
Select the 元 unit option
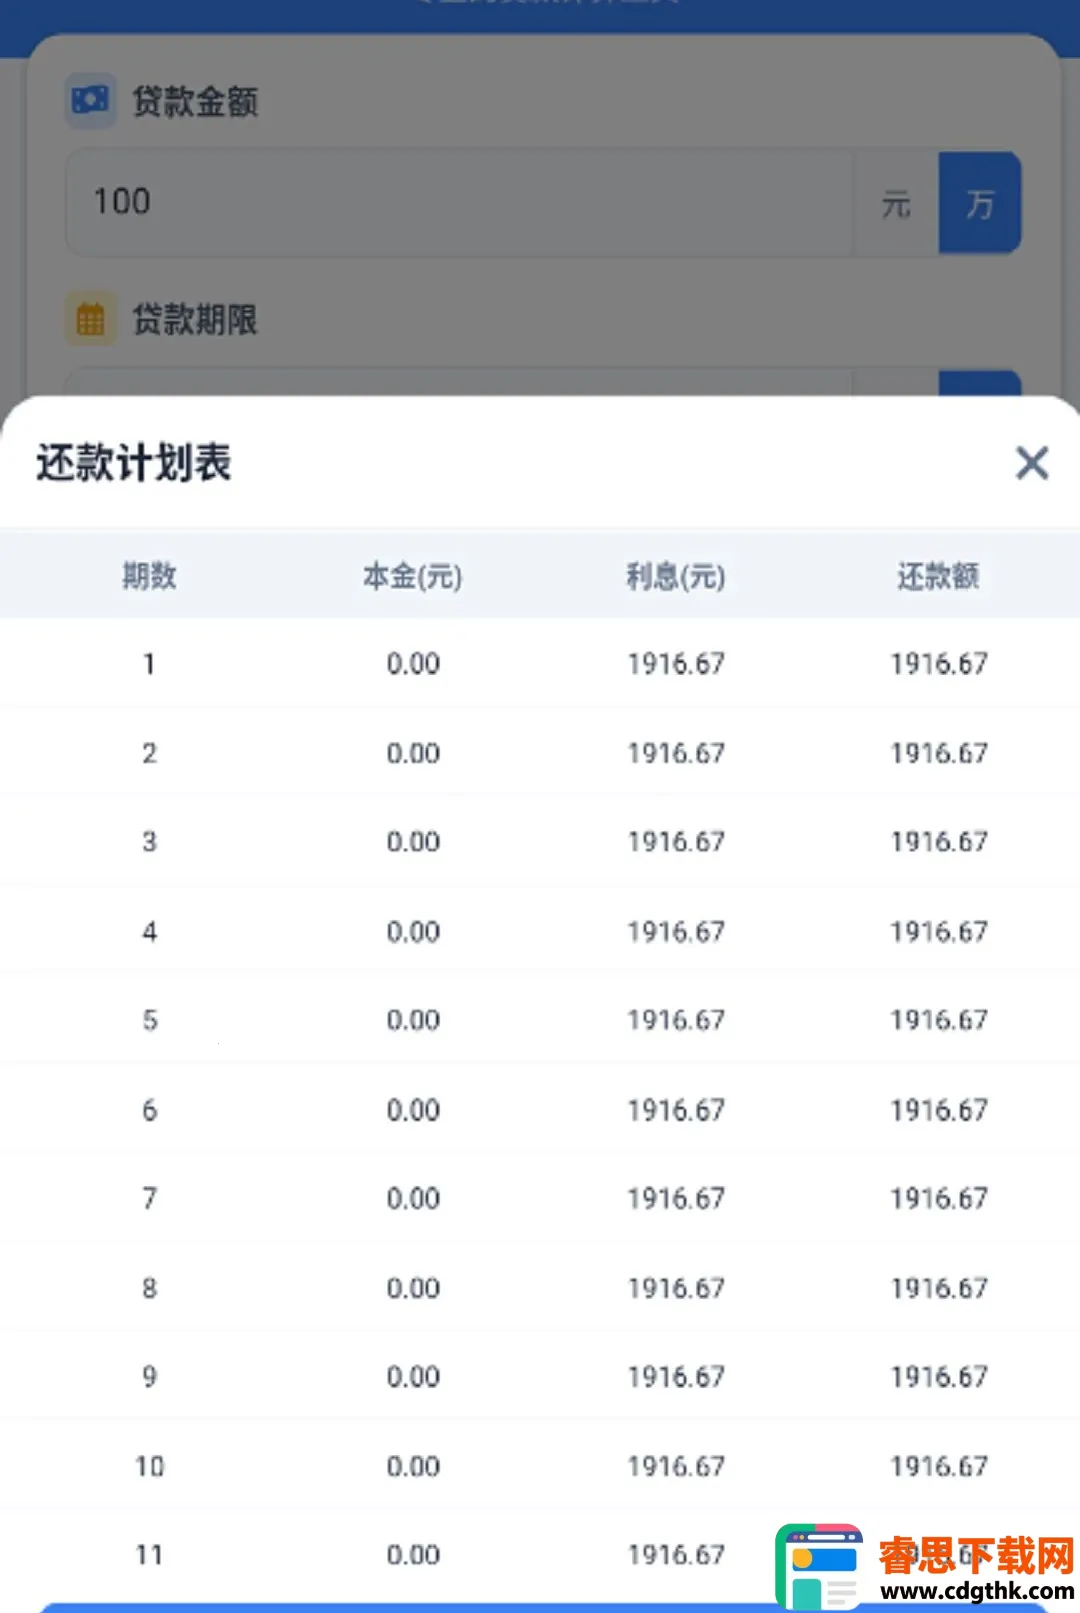(896, 204)
